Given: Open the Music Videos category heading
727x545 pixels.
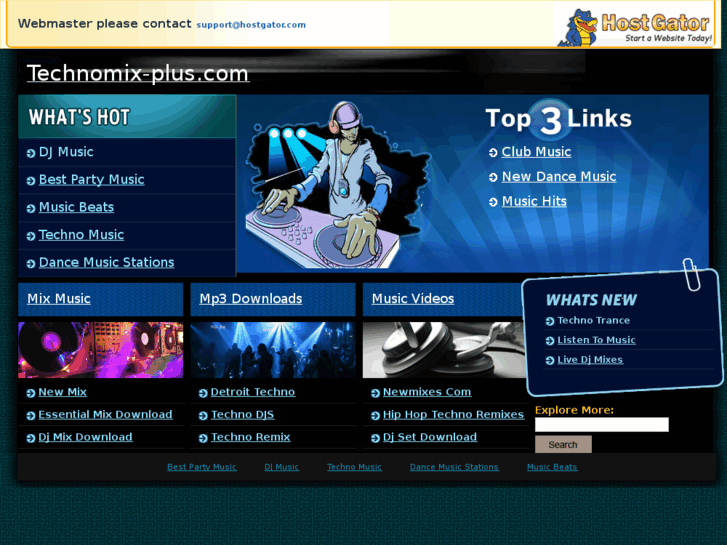Looking at the screenshot, I should [x=413, y=299].
